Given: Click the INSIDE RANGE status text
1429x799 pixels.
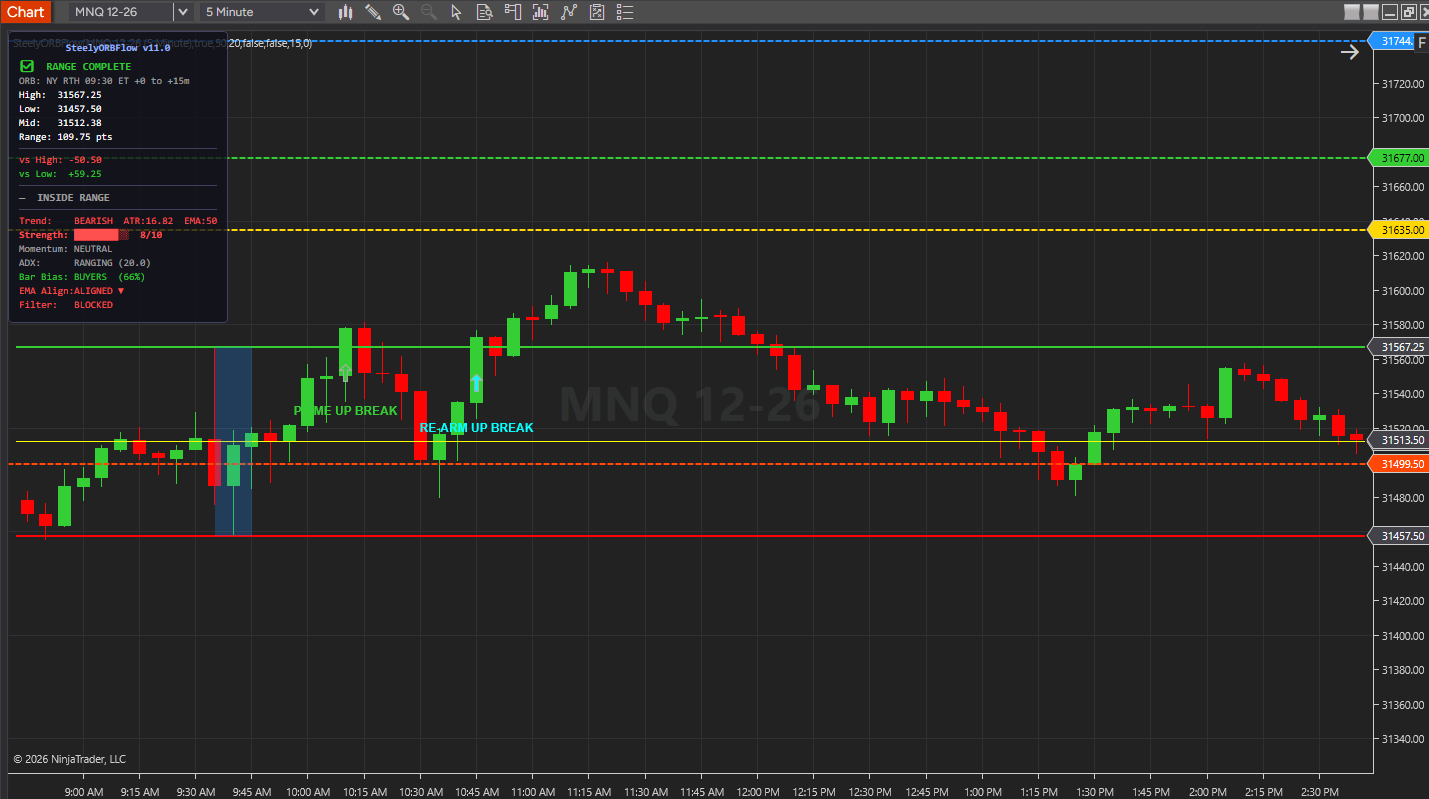Looking at the screenshot, I should pos(74,198).
